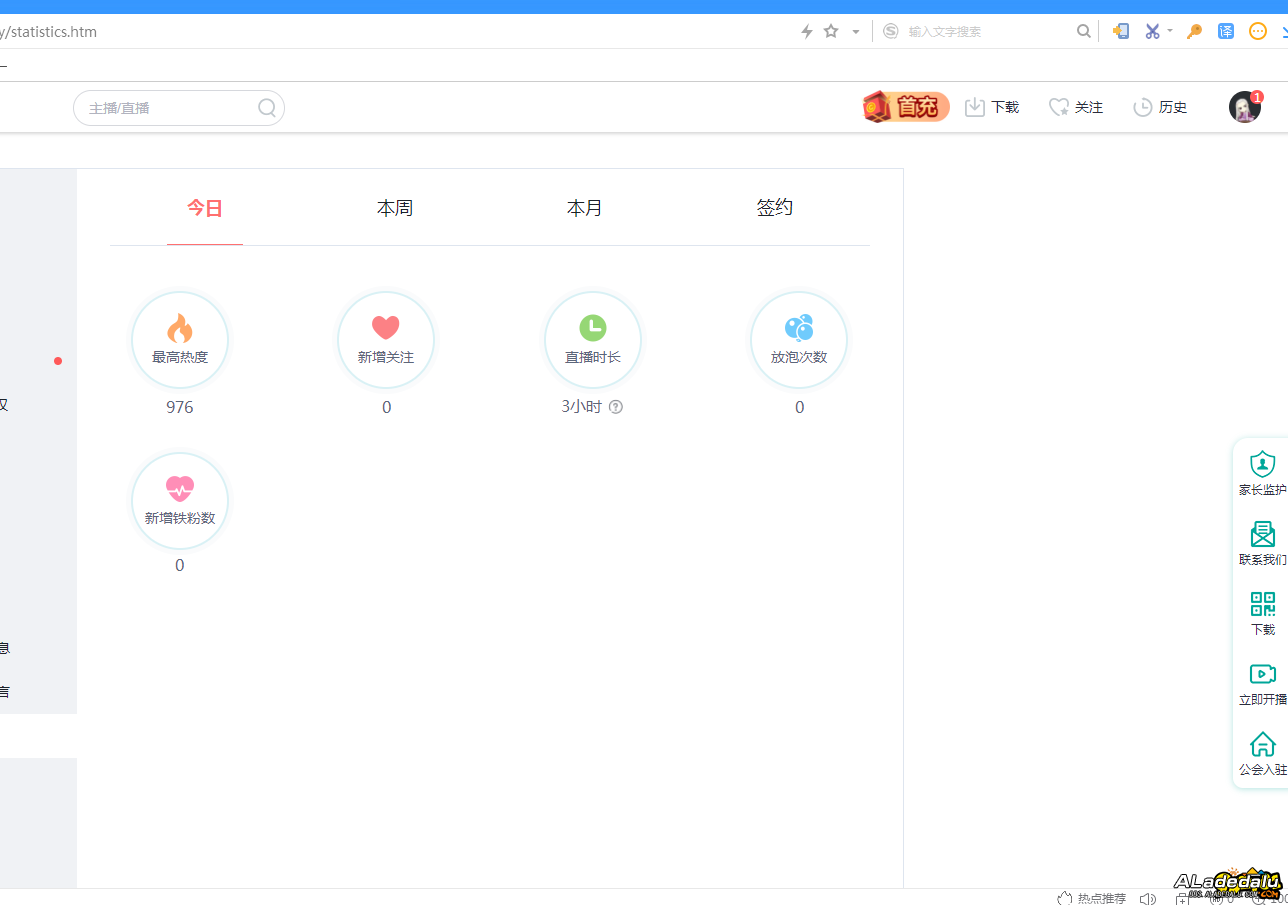The height and width of the screenshot is (905, 1288).
Task: Click 立即开播 camera icon
Action: pos(1262,674)
